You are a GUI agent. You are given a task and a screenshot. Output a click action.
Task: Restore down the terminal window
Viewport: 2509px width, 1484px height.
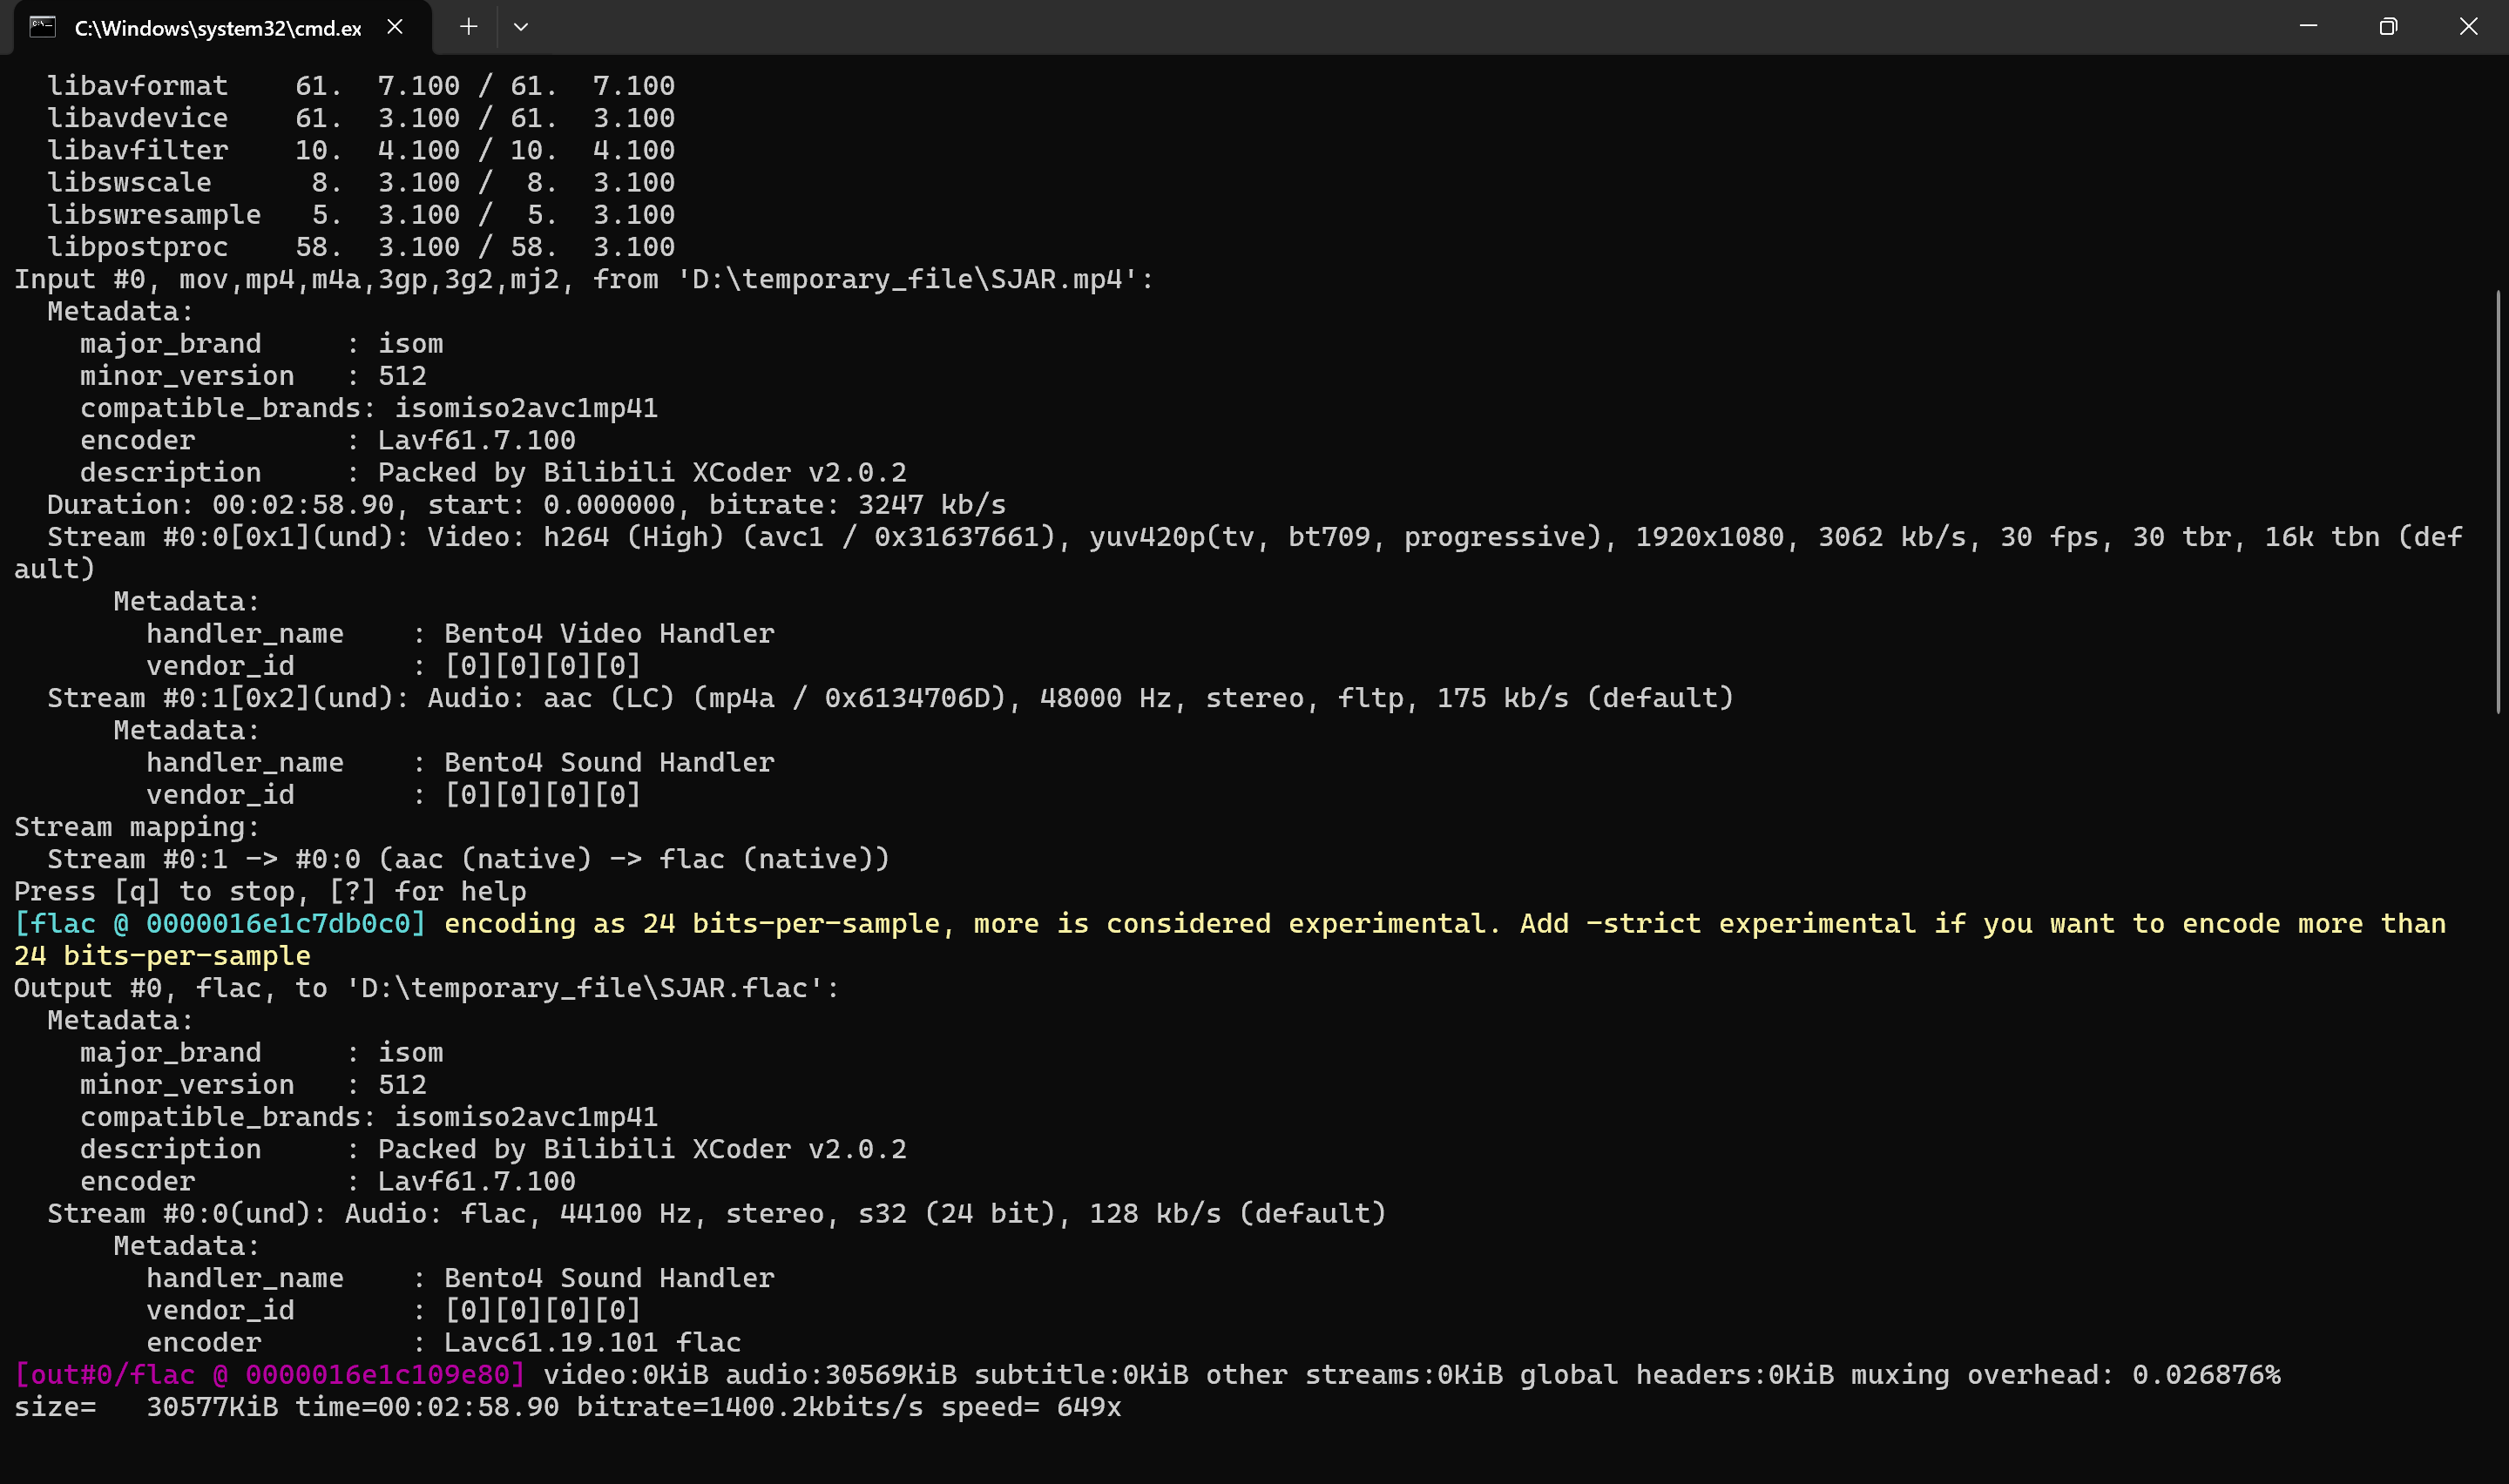click(2388, 27)
